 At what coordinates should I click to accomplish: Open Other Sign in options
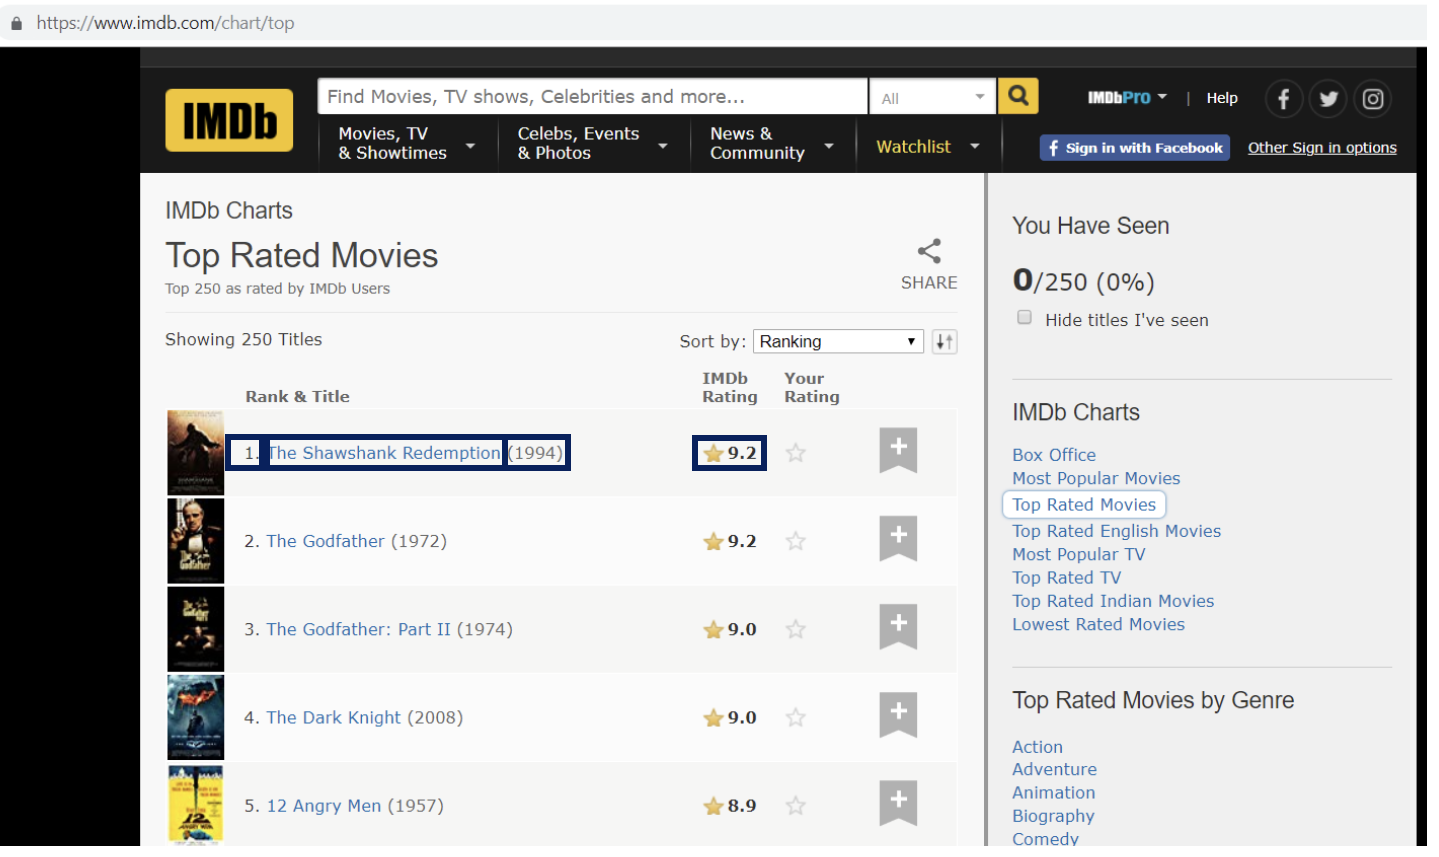[1322, 148]
